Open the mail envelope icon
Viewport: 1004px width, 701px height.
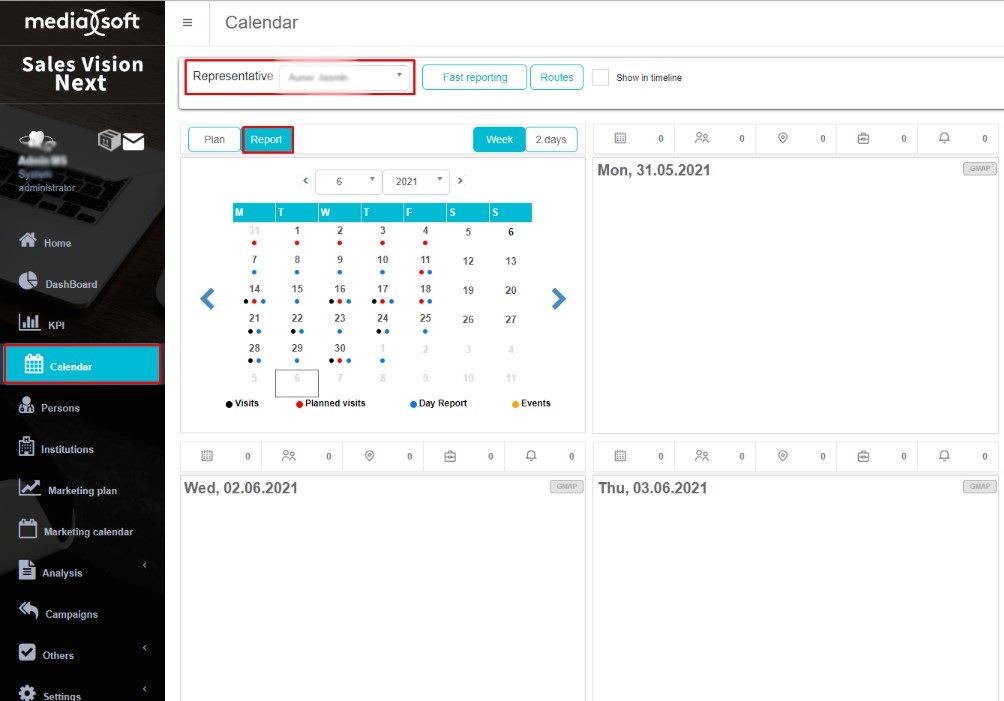(133, 141)
